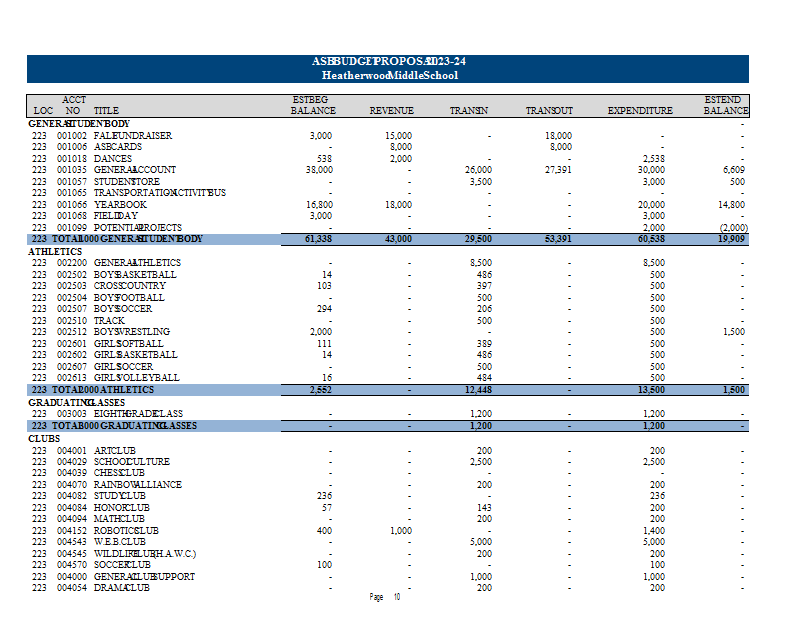Click the TRANS OUT column header

point(549,111)
